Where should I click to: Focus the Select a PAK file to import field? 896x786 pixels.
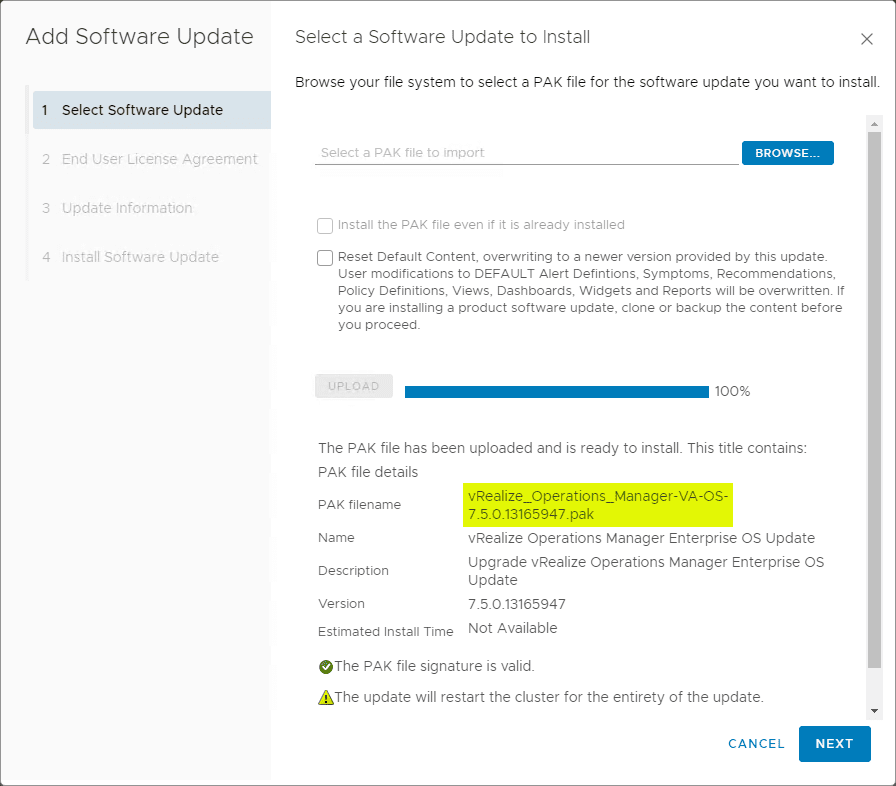tap(526, 153)
